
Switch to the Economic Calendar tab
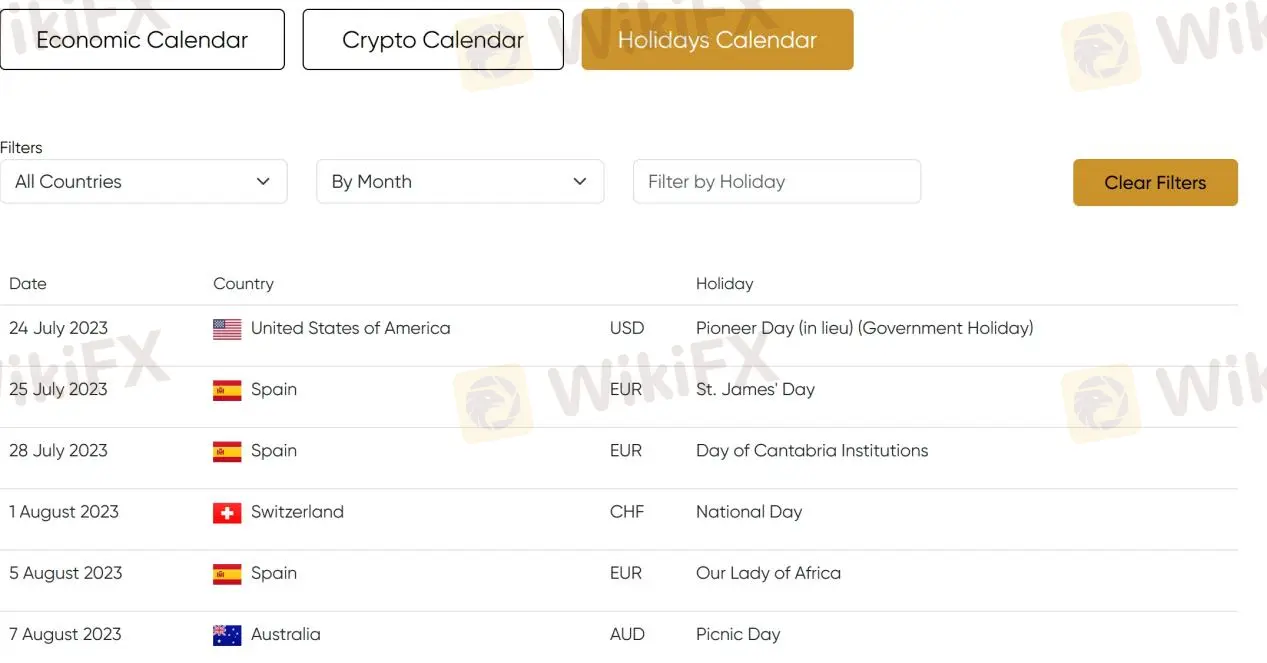tap(142, 39)
